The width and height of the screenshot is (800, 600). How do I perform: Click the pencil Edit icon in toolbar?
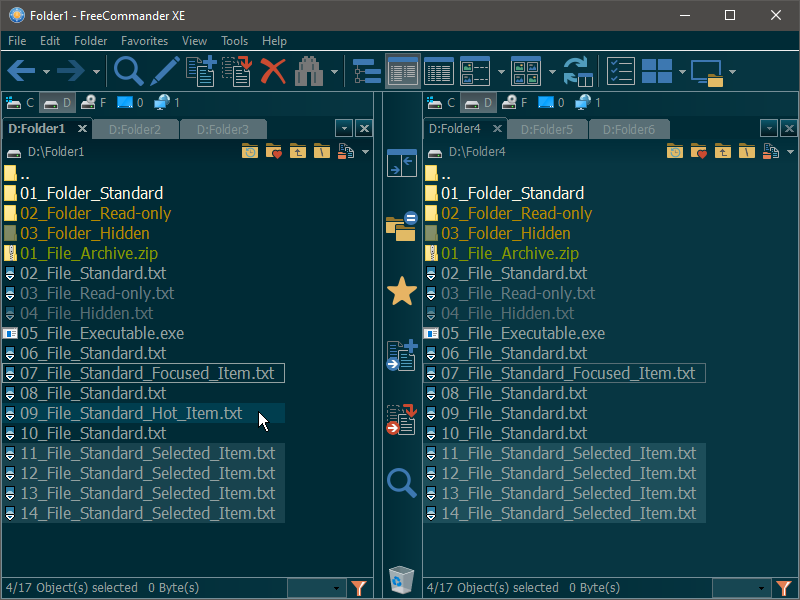click(165, 71)
